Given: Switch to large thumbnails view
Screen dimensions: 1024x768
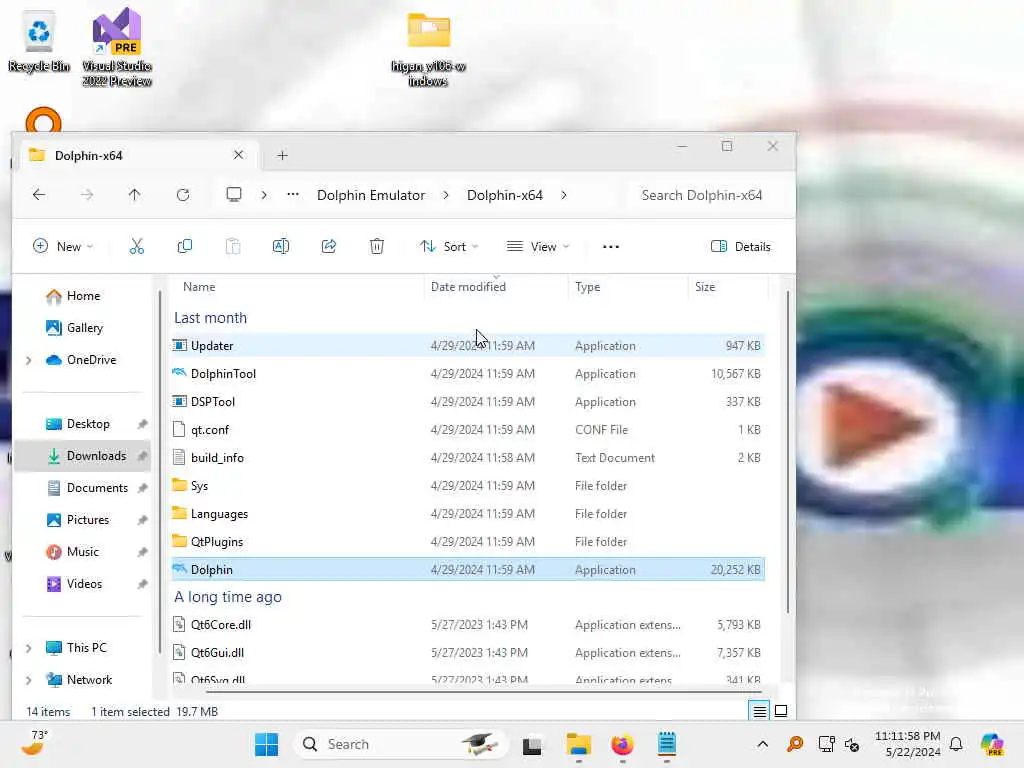Looking at the screenshot, I should pyautogui.click(x=780, y=711).
